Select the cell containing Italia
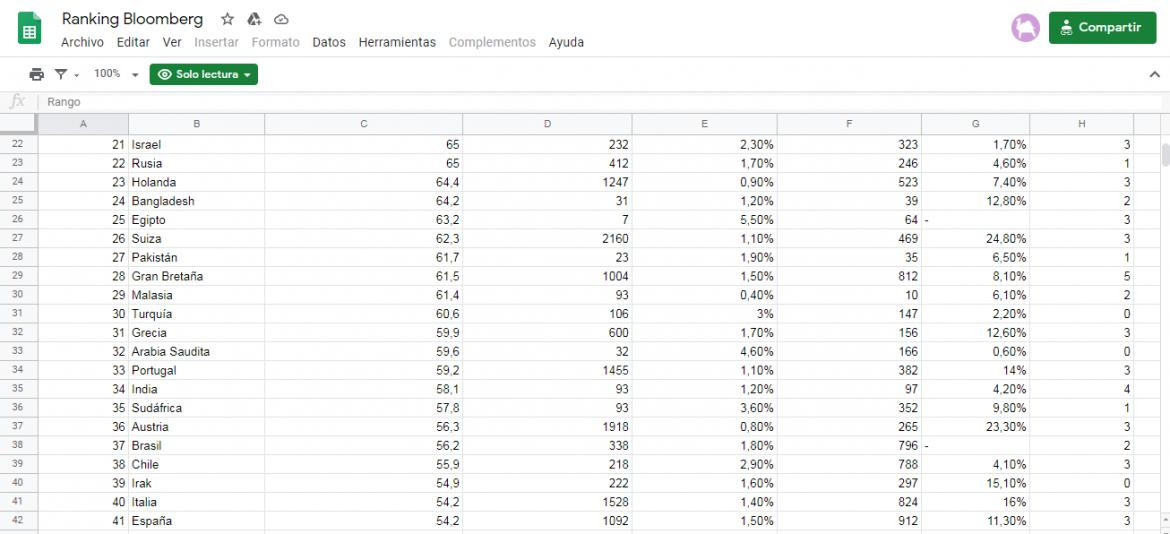The image size is (1170, 534). pos(196,502)
